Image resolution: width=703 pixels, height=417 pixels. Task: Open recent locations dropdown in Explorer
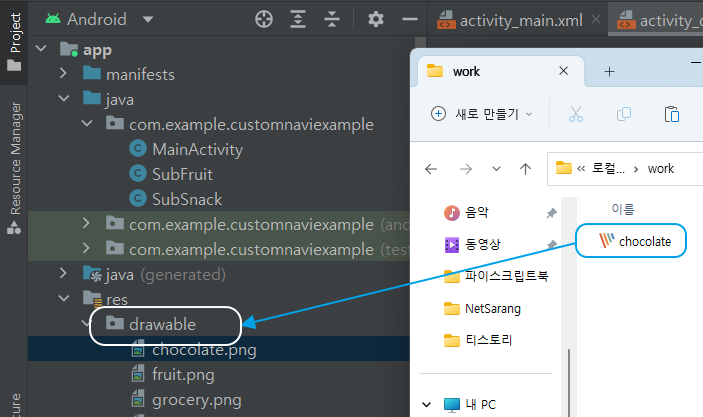click(x=496, y=169)
